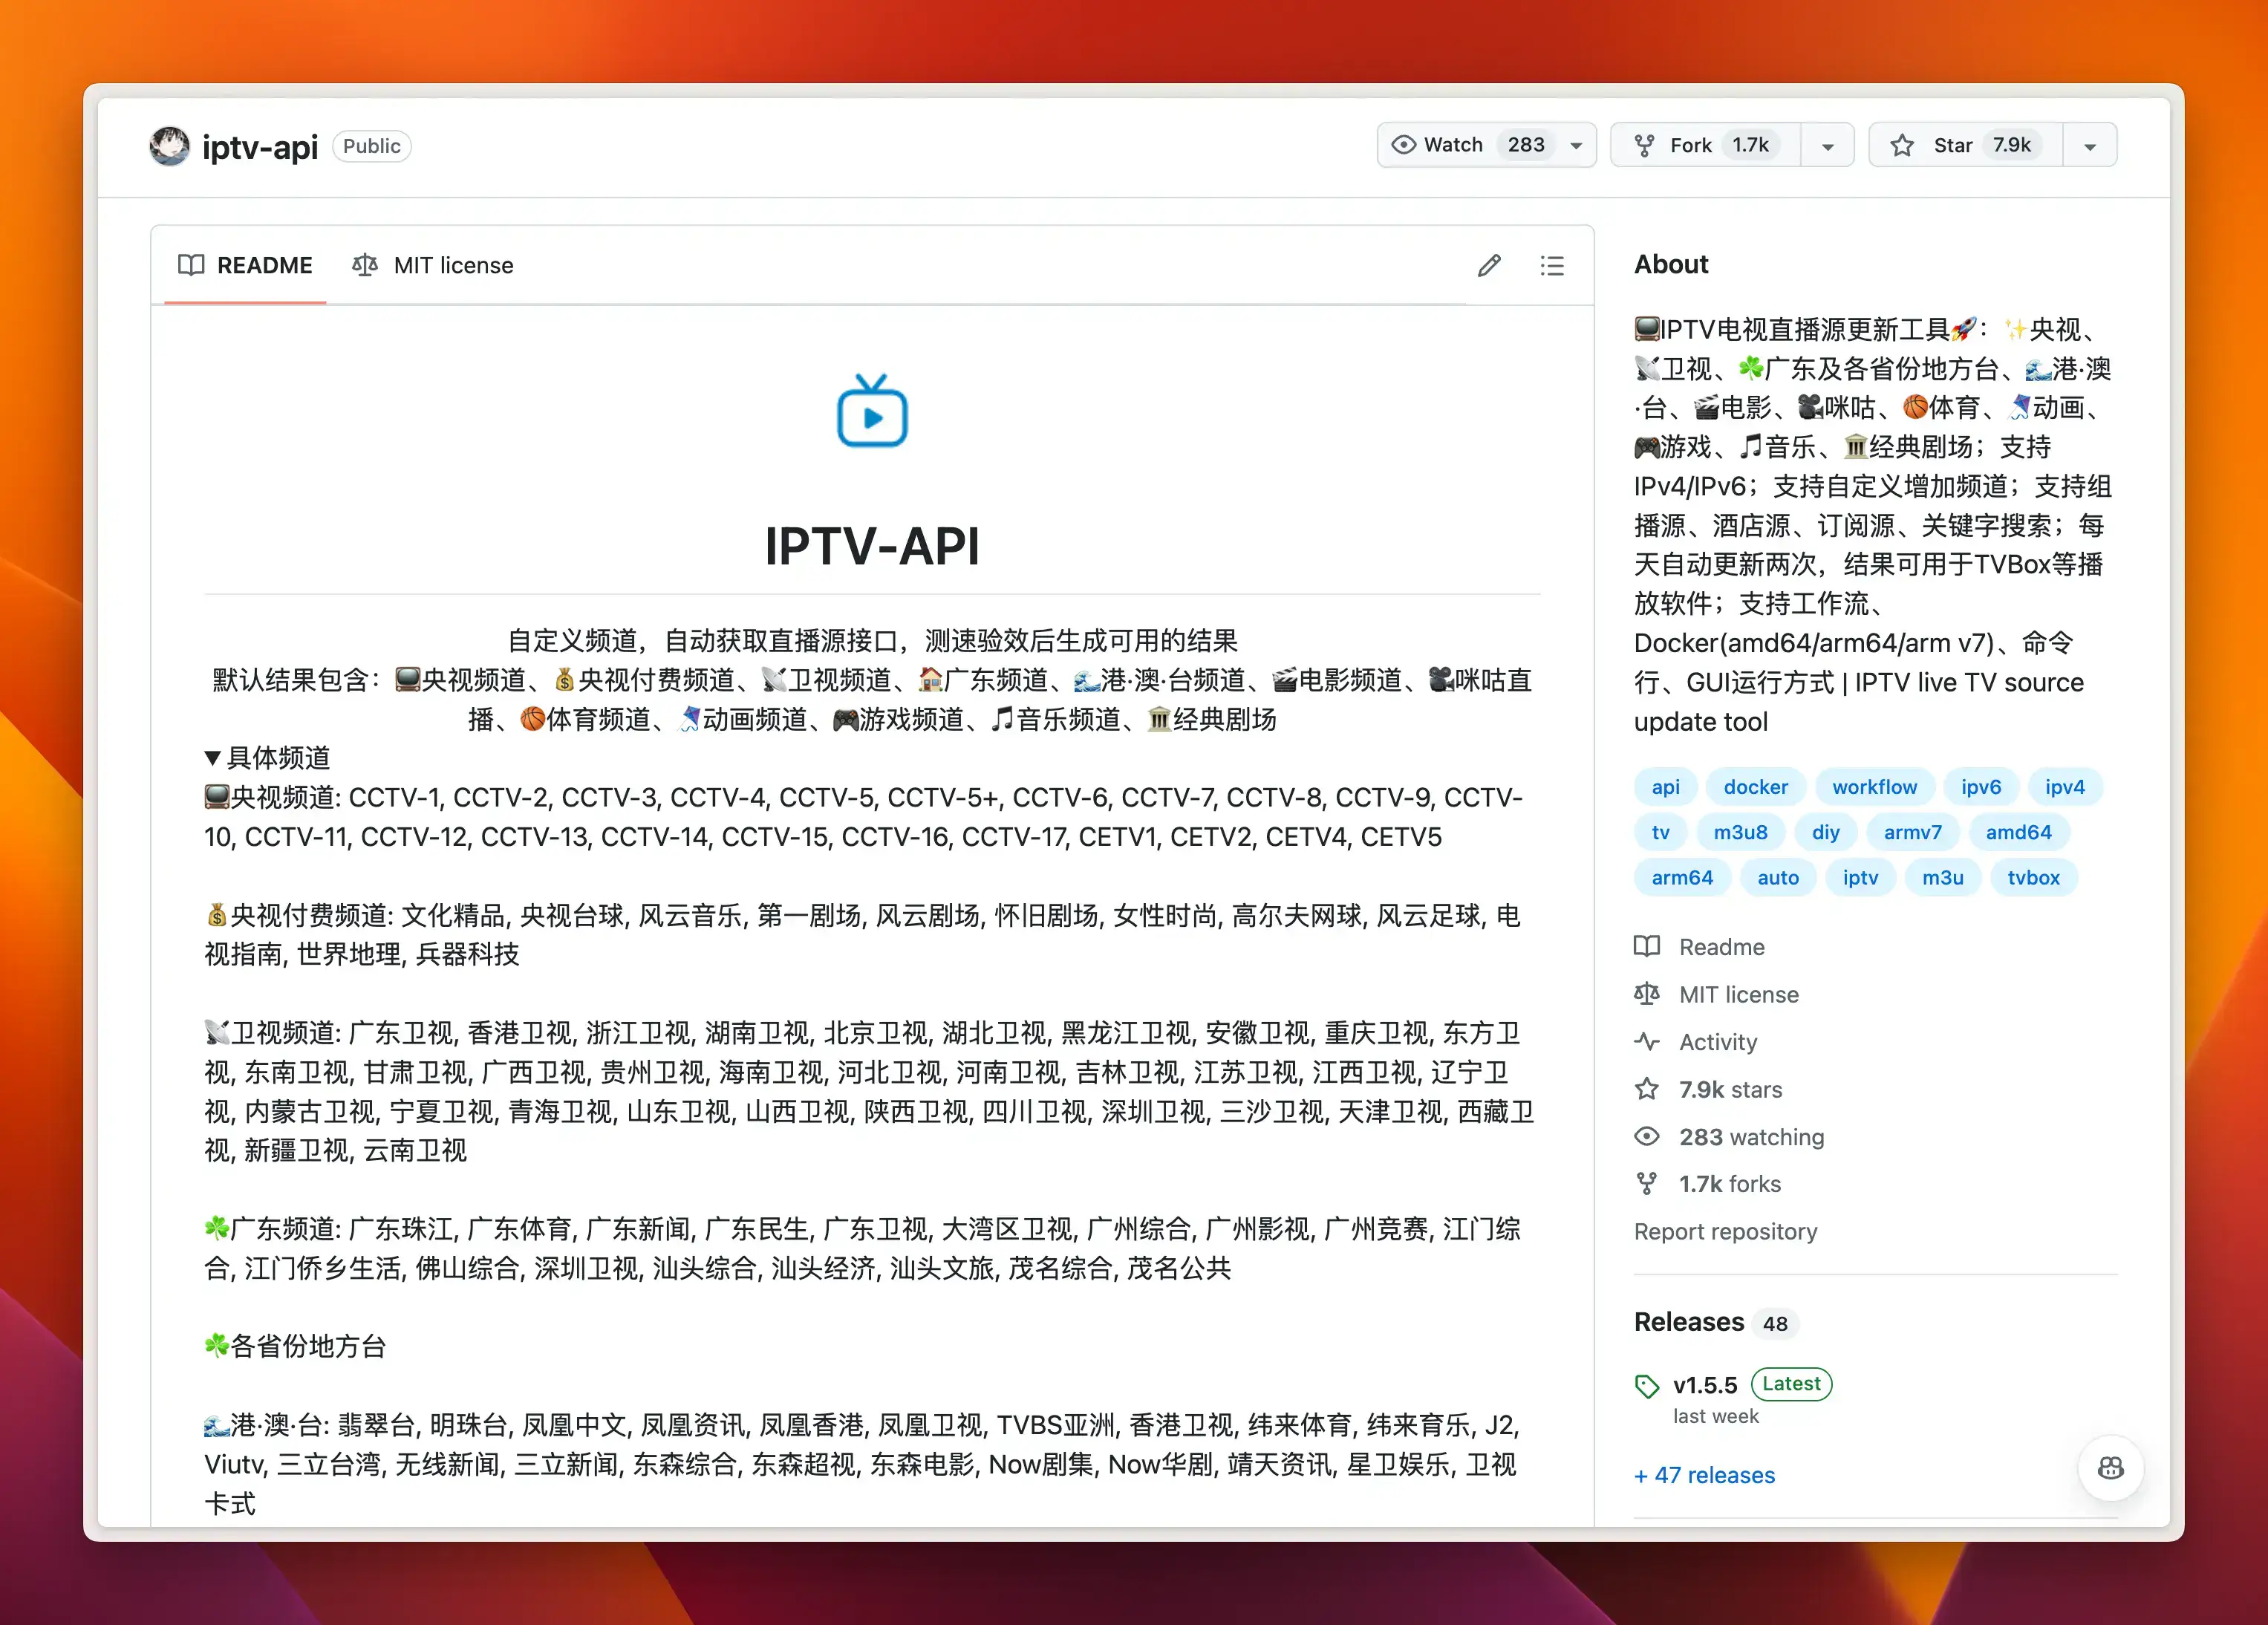Select the workflow topic tag
Screen dimensions: 2268x1625
click(x=1874, y=787)
